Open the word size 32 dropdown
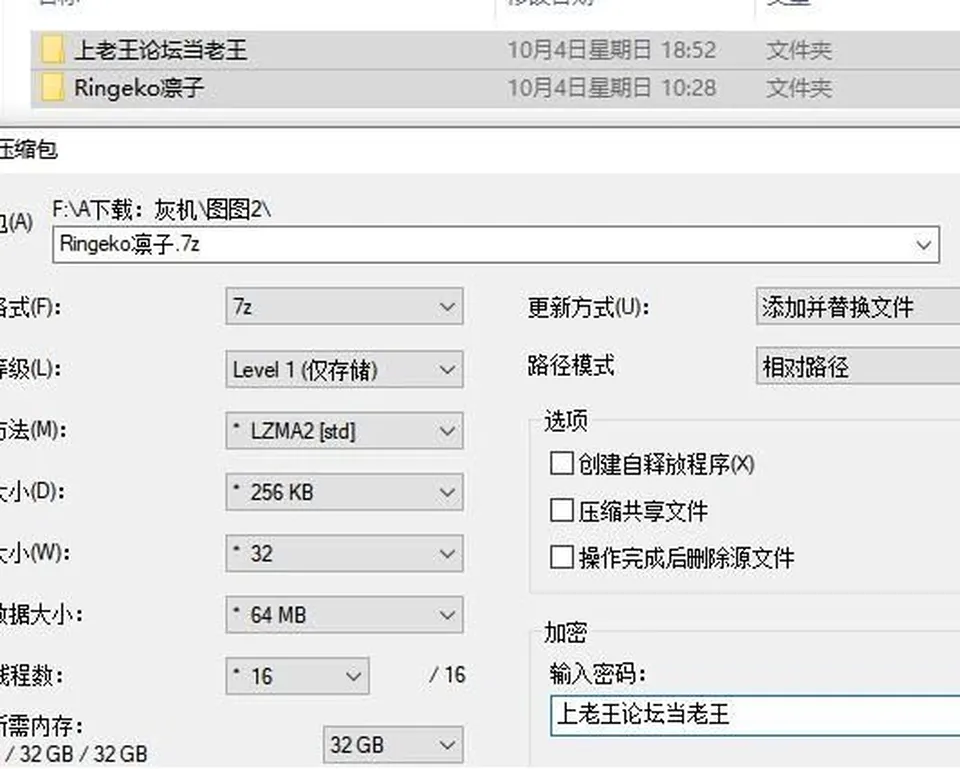 (x=344, y=553)
